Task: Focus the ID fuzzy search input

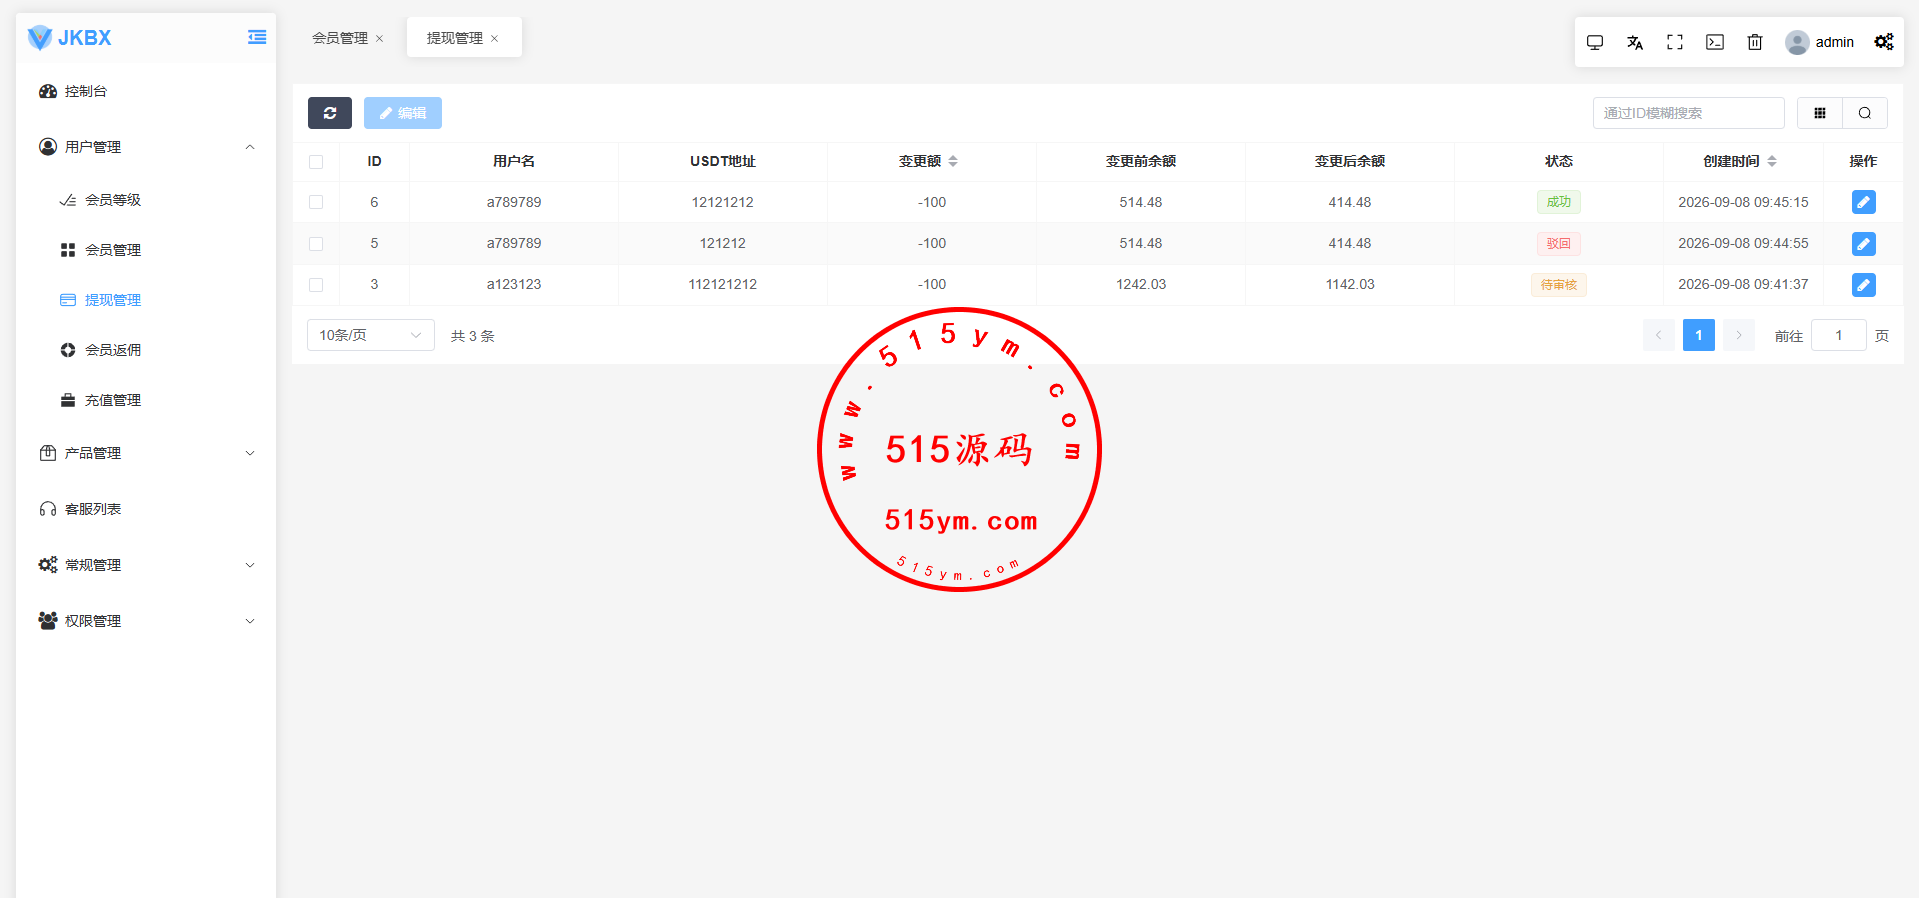Action: coord(1688,113)
